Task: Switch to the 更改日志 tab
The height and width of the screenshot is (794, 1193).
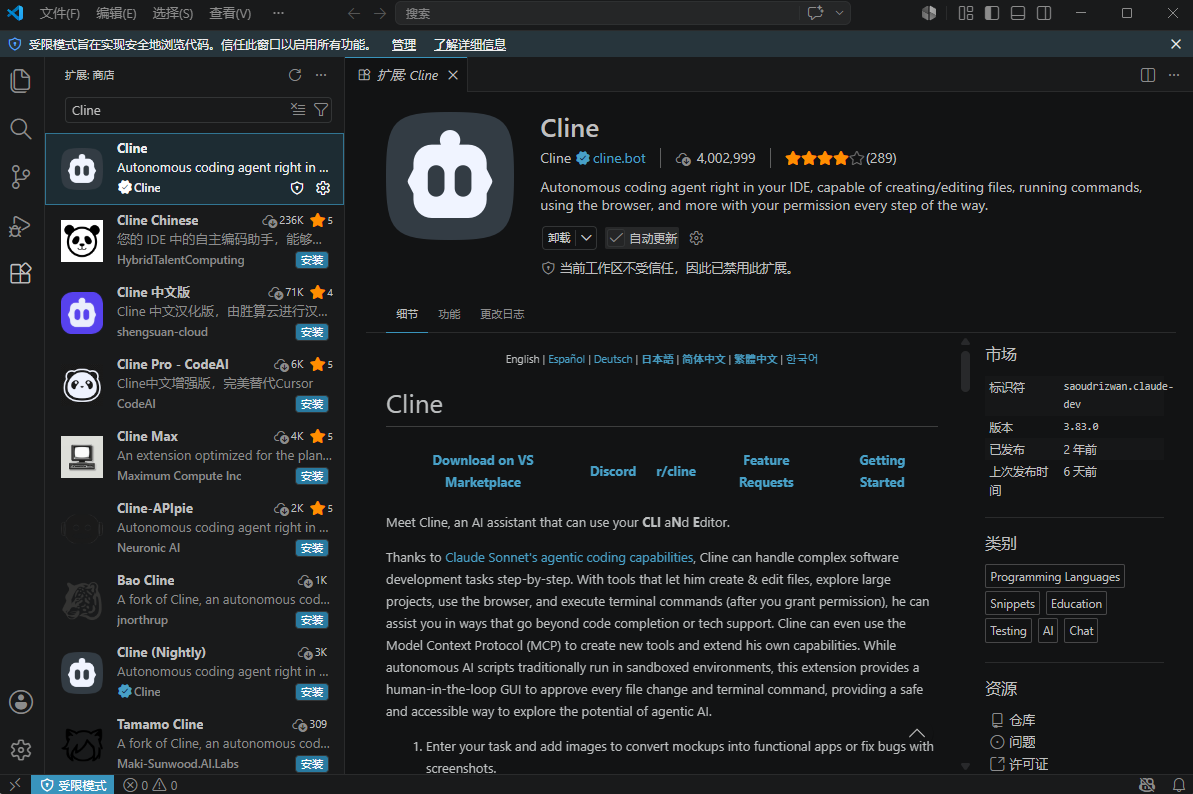Action: [502, 314]
